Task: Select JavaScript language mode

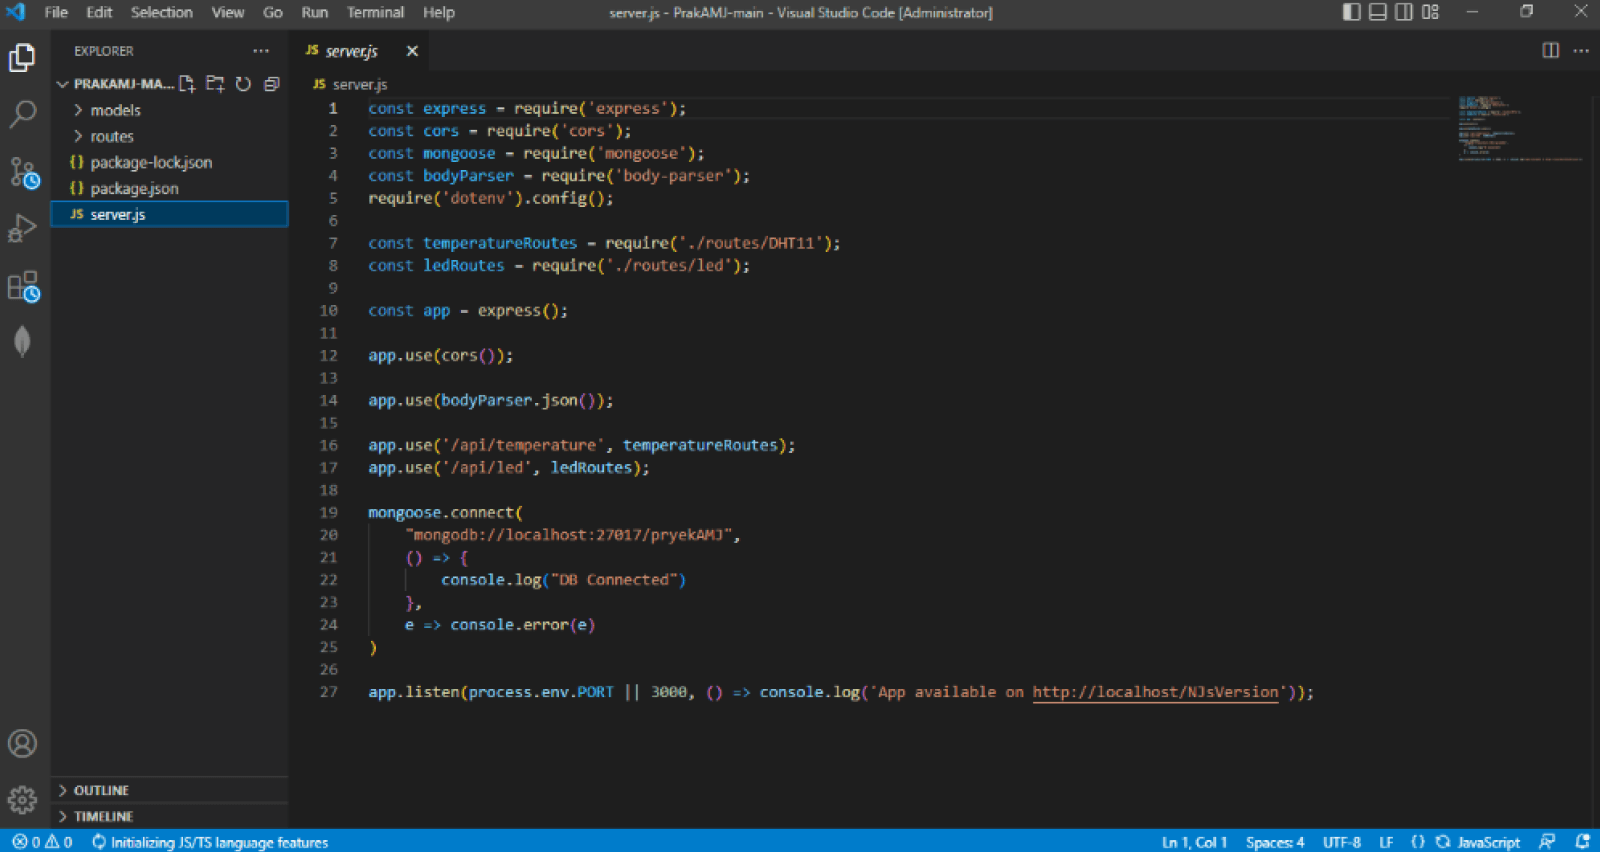Action: click(1488, 842)
